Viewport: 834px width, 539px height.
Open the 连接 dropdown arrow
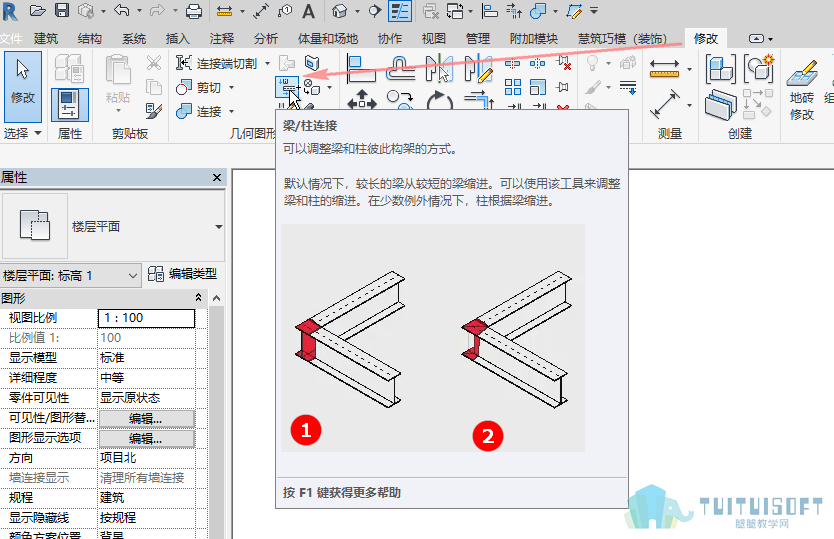tap(231, 111)
